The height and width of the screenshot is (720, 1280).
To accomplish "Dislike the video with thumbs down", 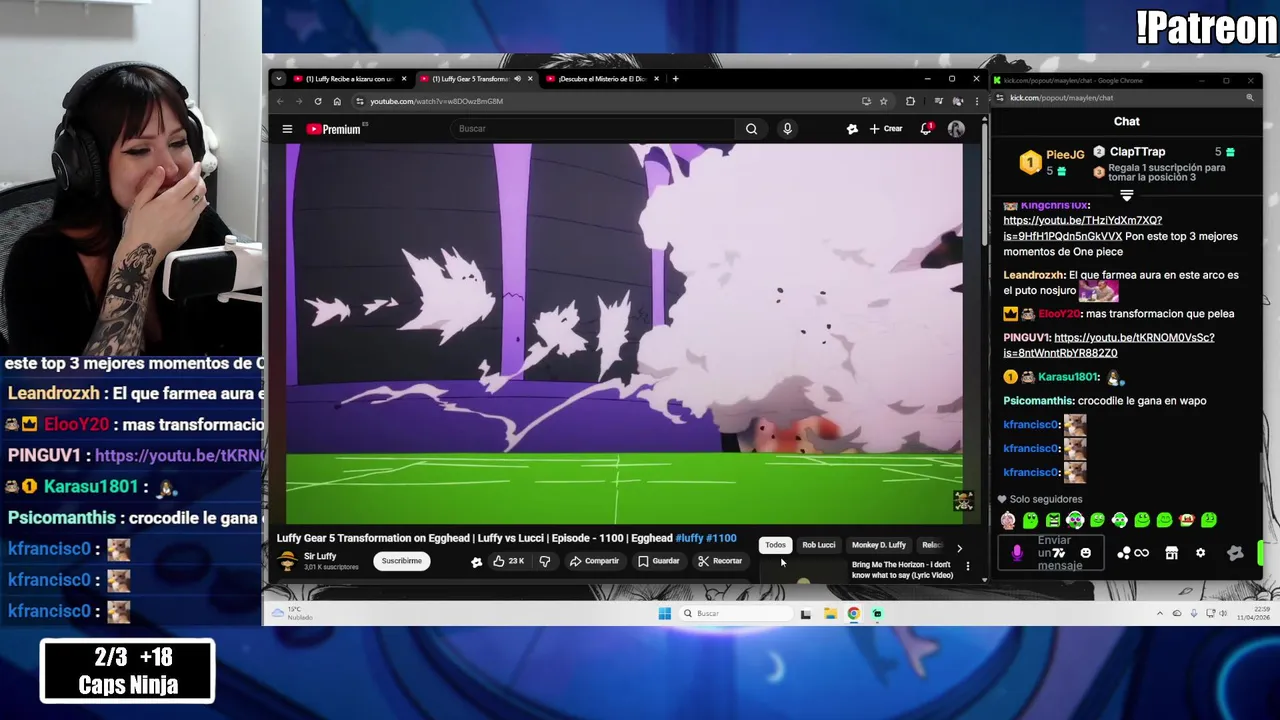I will tap(545, 561).
